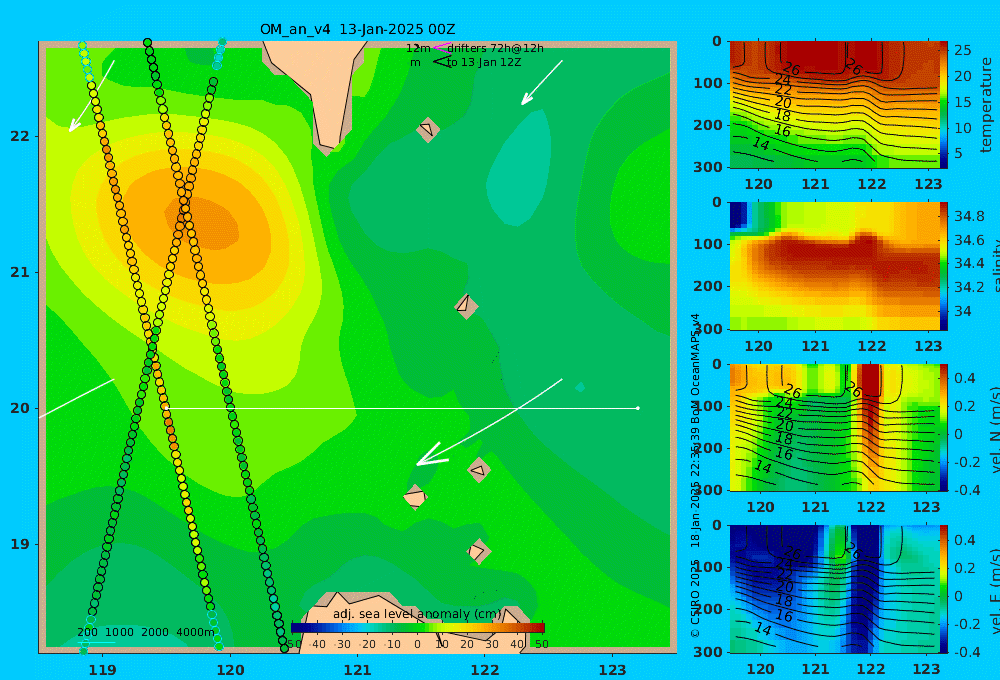Click latitude label 21 on the main map
The height and width of the screenshot is (680, 1000).
click(20, 272)
